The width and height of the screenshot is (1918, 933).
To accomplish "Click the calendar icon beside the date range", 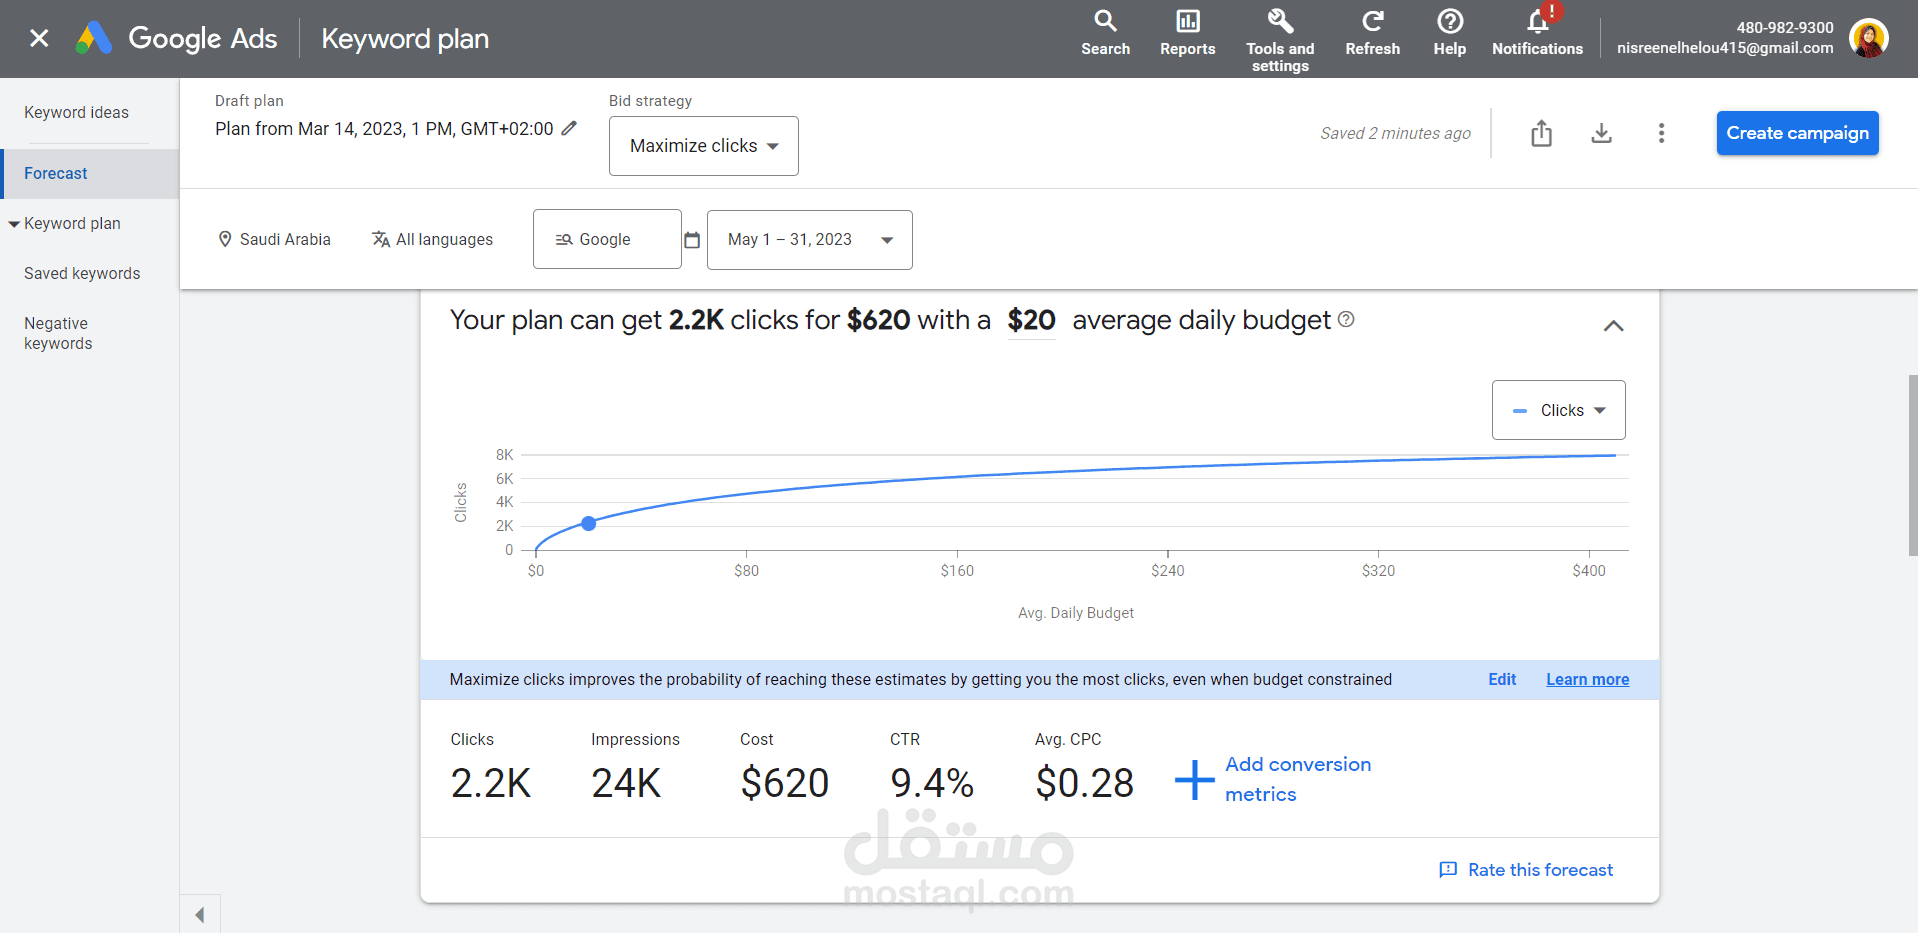I will (692, 239).
